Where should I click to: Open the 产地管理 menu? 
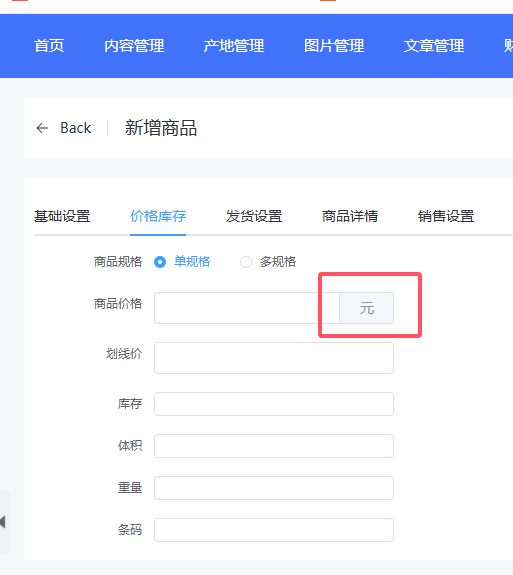point(234,46)
